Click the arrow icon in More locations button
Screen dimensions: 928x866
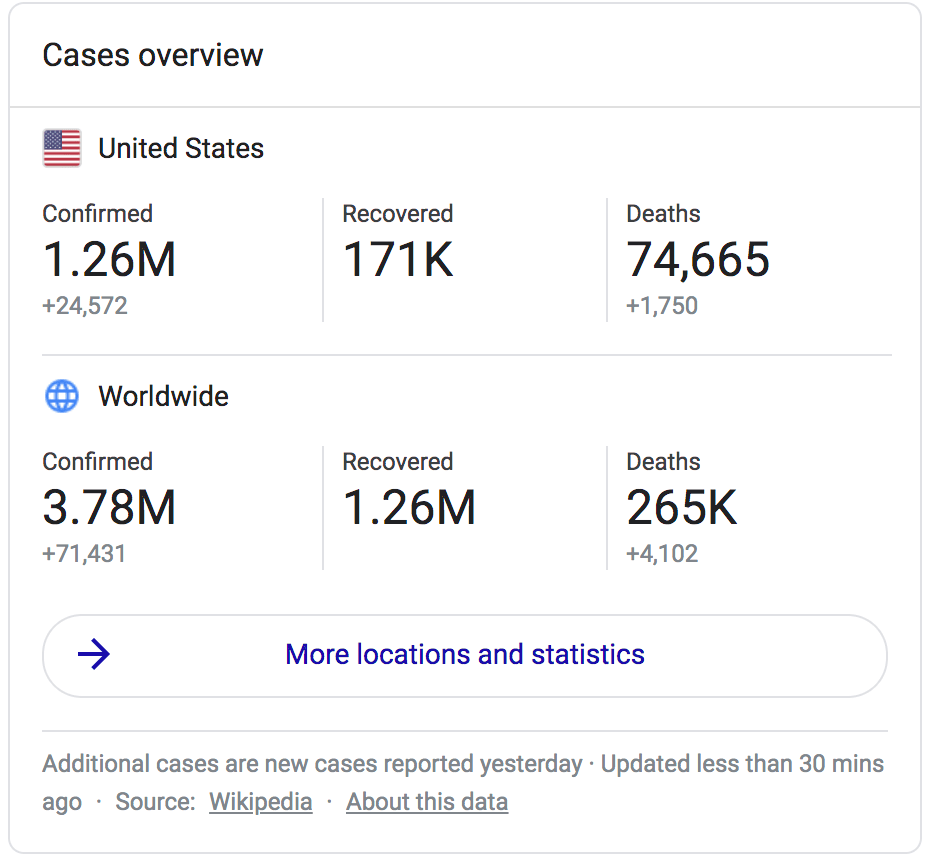coord(94,655)
